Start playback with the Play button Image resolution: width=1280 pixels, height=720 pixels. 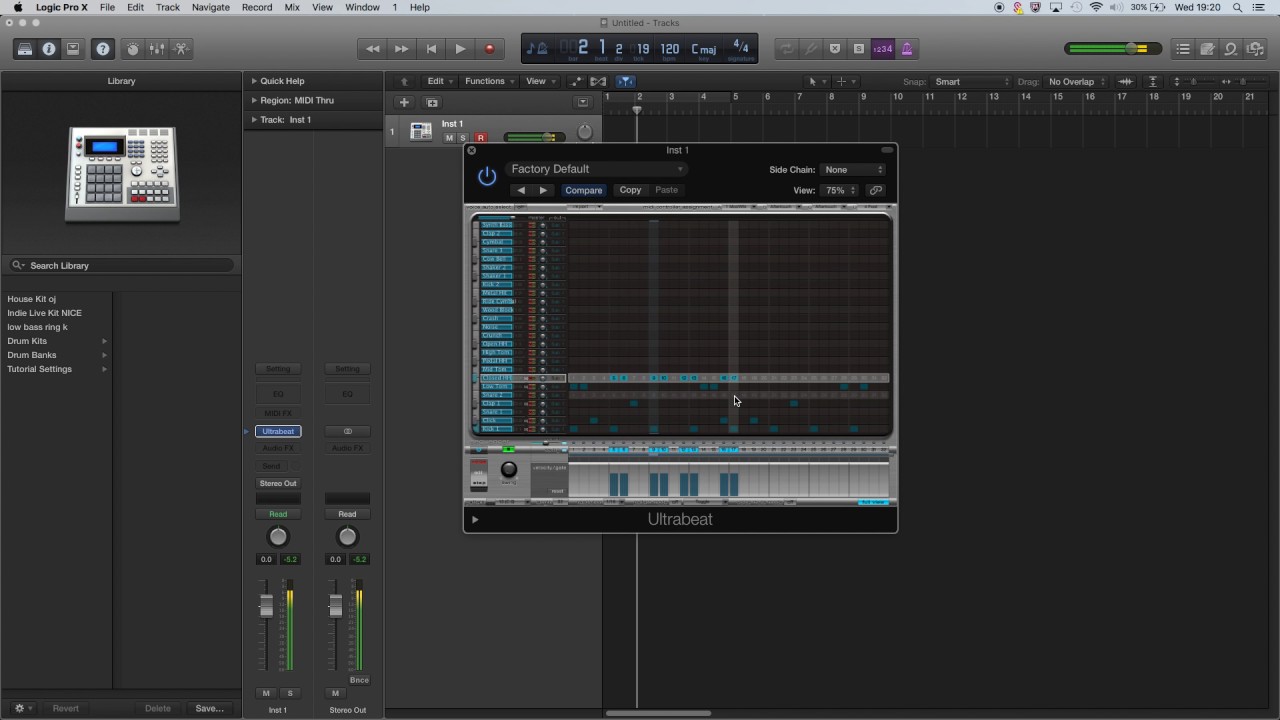click(x=460, y=49)
